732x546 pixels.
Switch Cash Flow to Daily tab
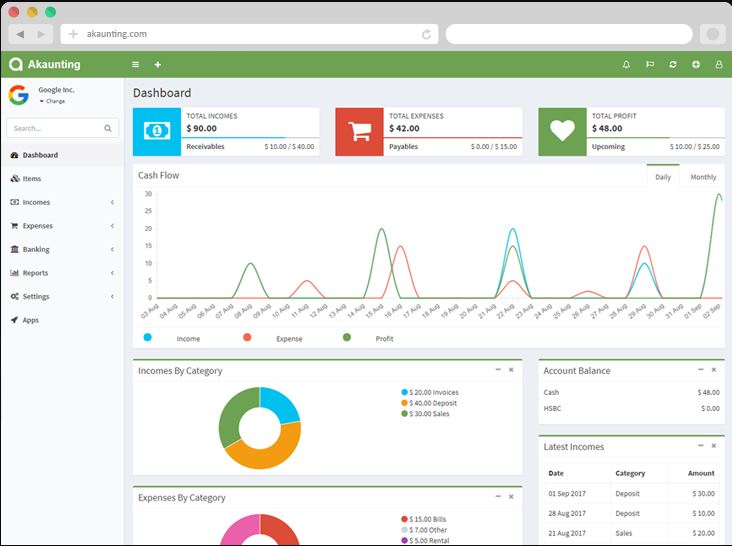tap(663, 177)
